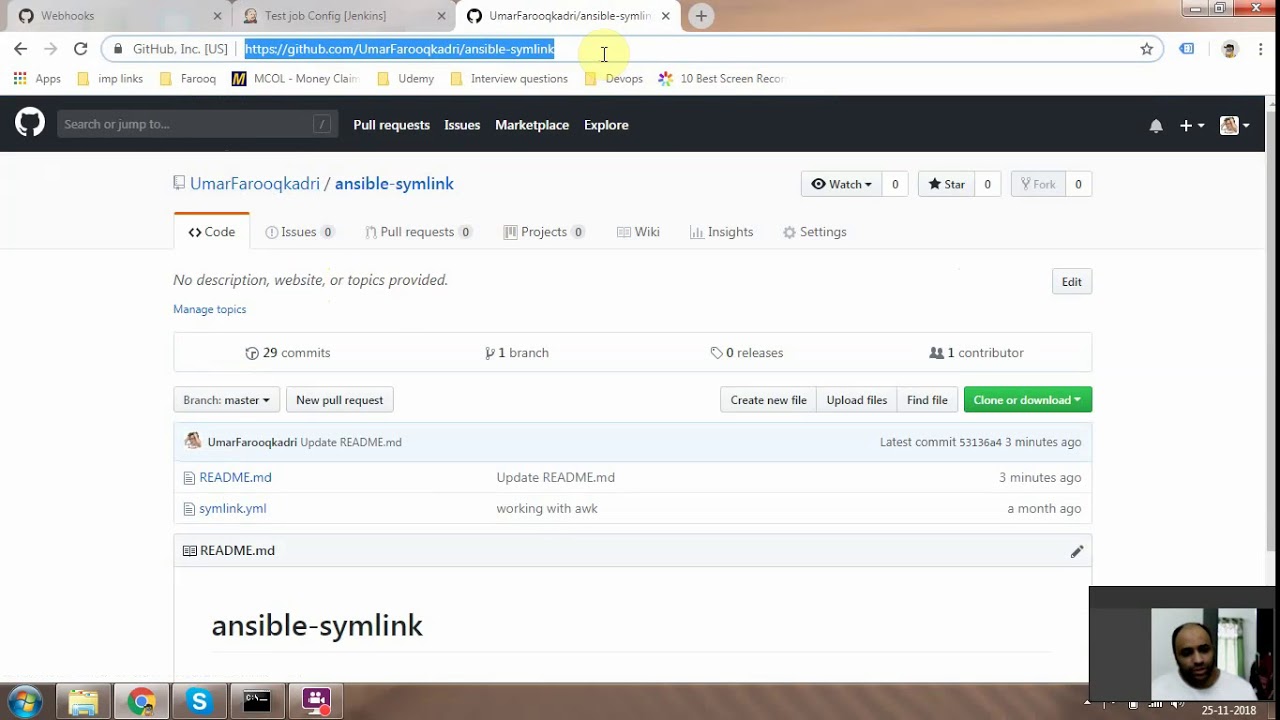Open the repository Settings tab
This screenshot has height=720, width=1280.
(814, 232)
